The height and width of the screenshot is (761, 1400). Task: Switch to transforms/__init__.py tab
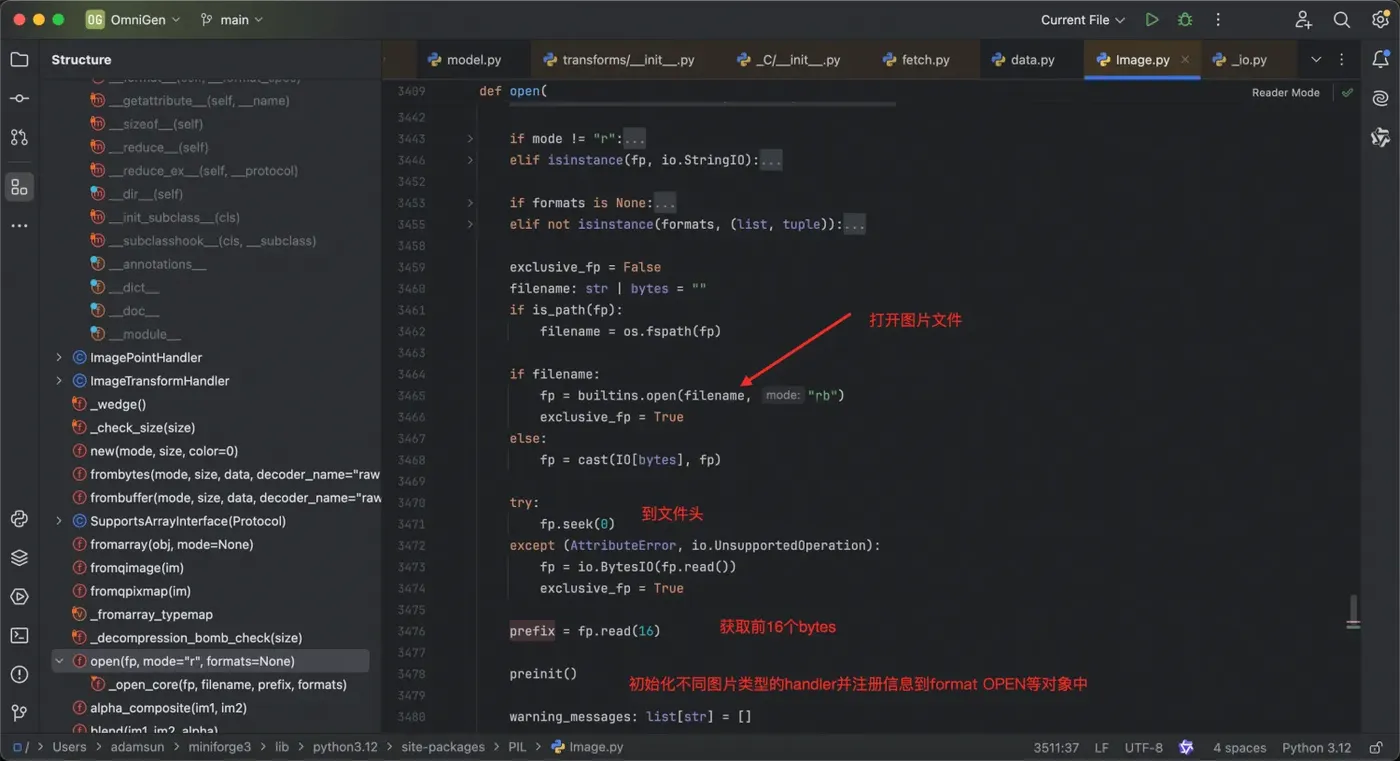[x=618, y=60]
